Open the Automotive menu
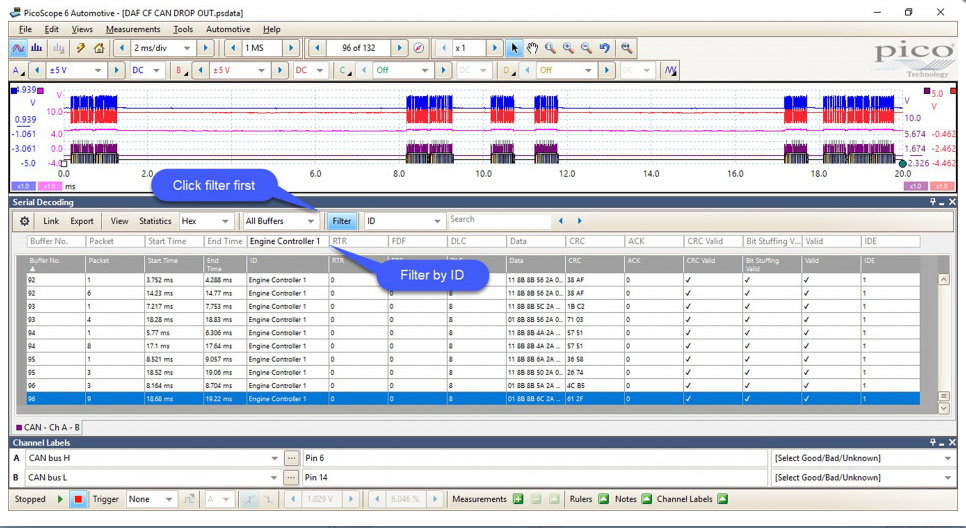This screenshot has width=966, height=528. (228, 29)
